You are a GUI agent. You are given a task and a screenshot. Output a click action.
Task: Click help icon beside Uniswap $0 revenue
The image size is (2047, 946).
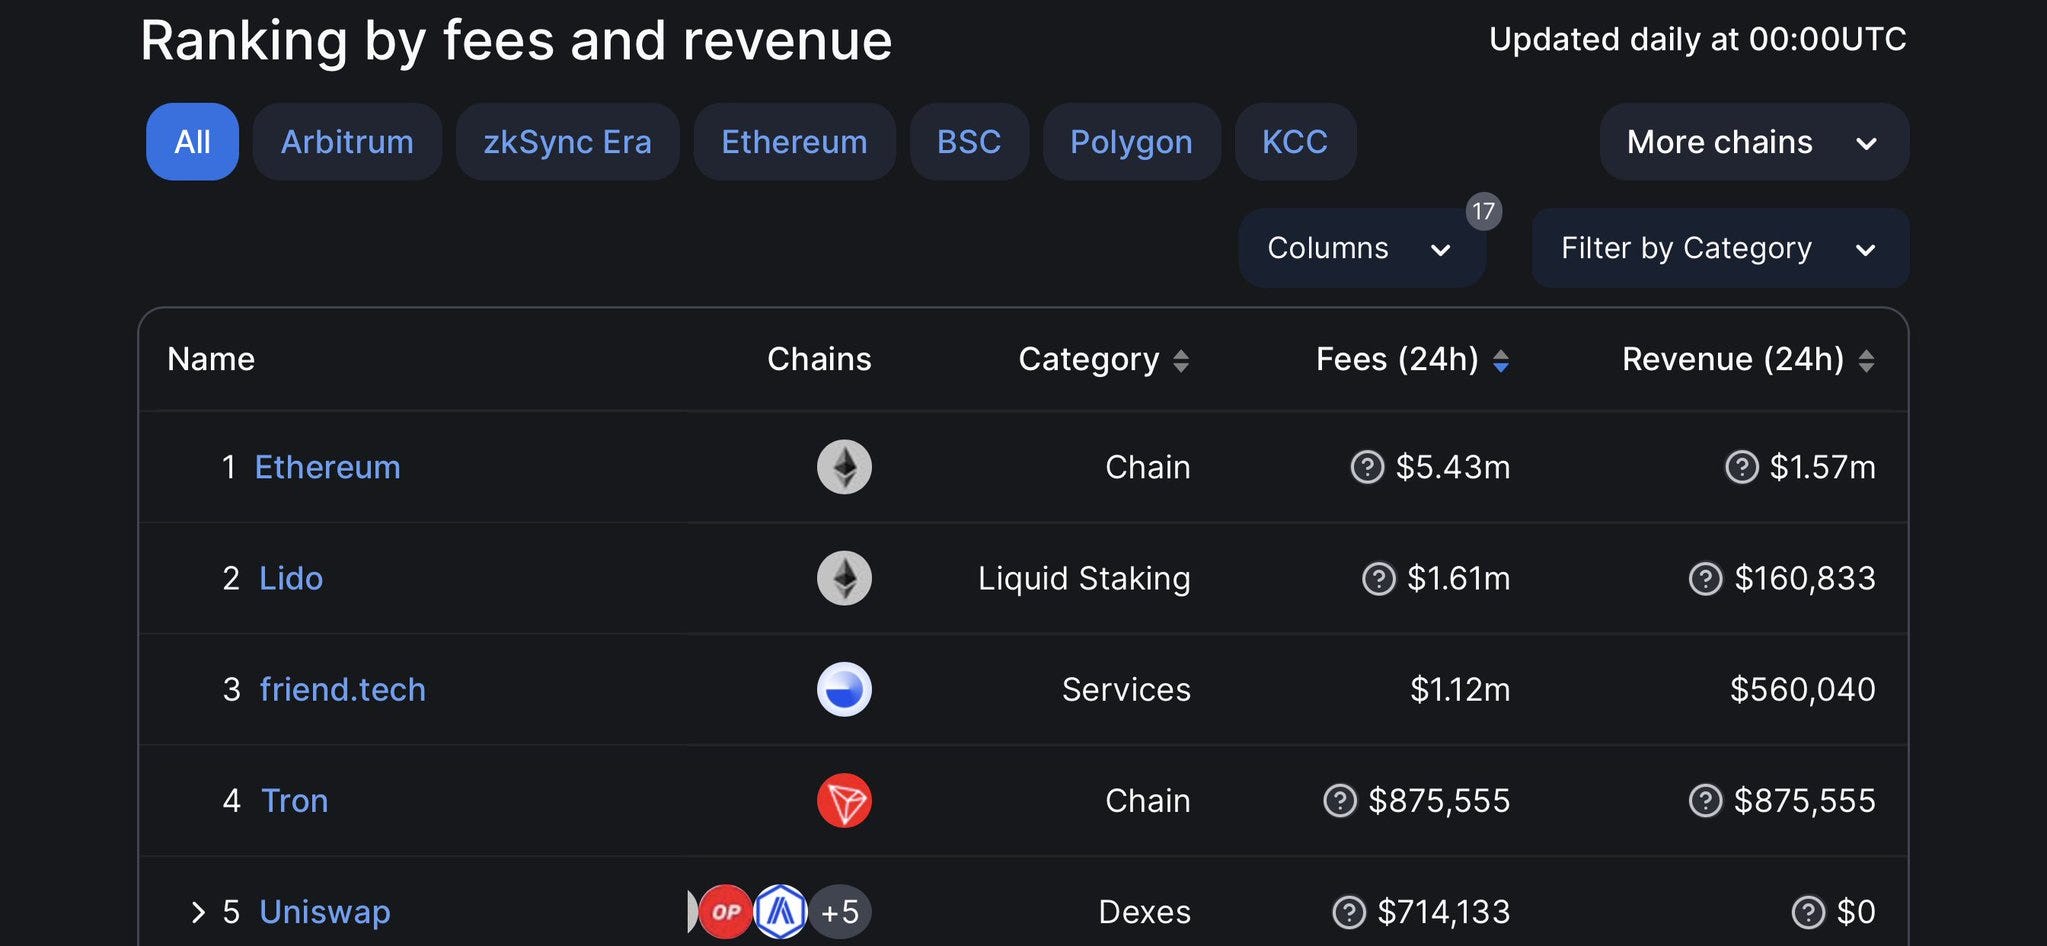point(1807,911)
